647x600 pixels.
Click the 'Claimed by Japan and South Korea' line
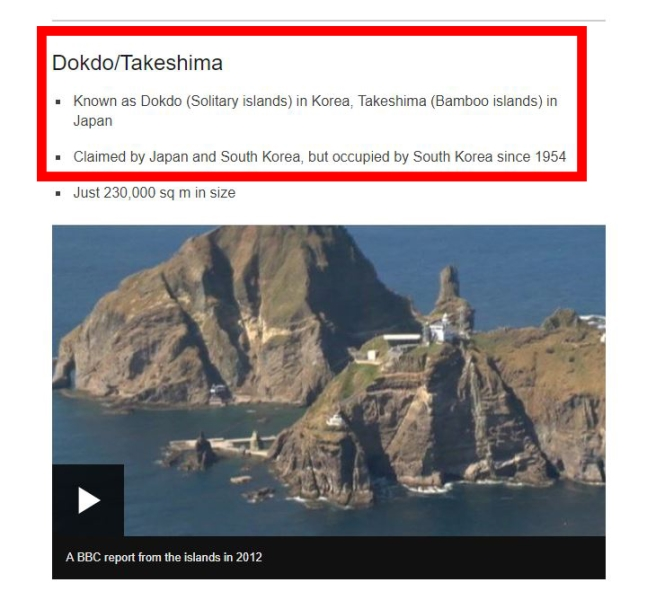click(x=319, y=157)
